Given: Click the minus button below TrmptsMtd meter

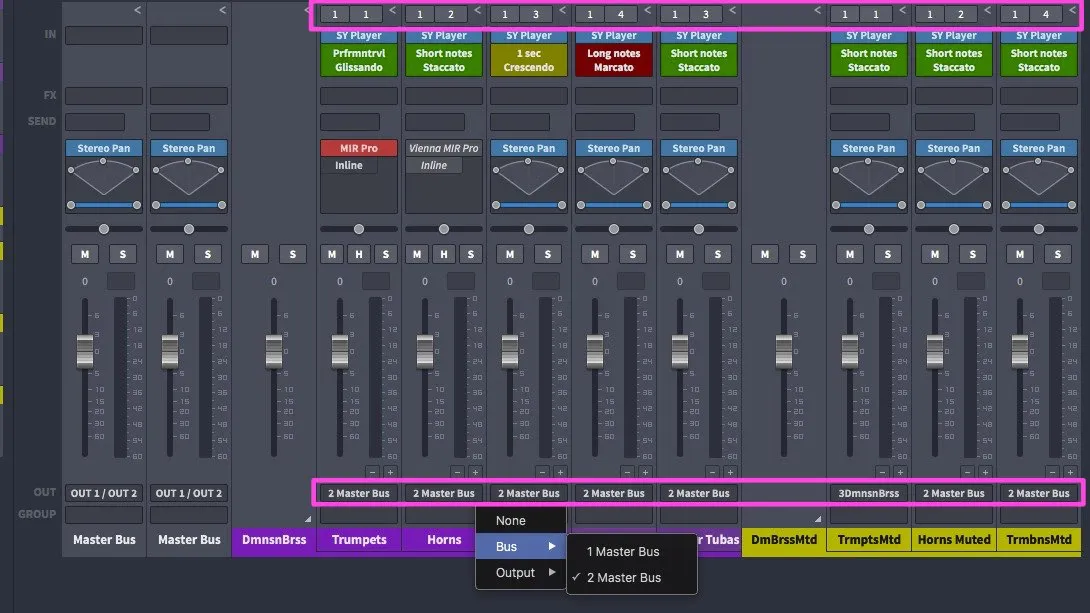Looking at the screenshot, I should 882,472.
